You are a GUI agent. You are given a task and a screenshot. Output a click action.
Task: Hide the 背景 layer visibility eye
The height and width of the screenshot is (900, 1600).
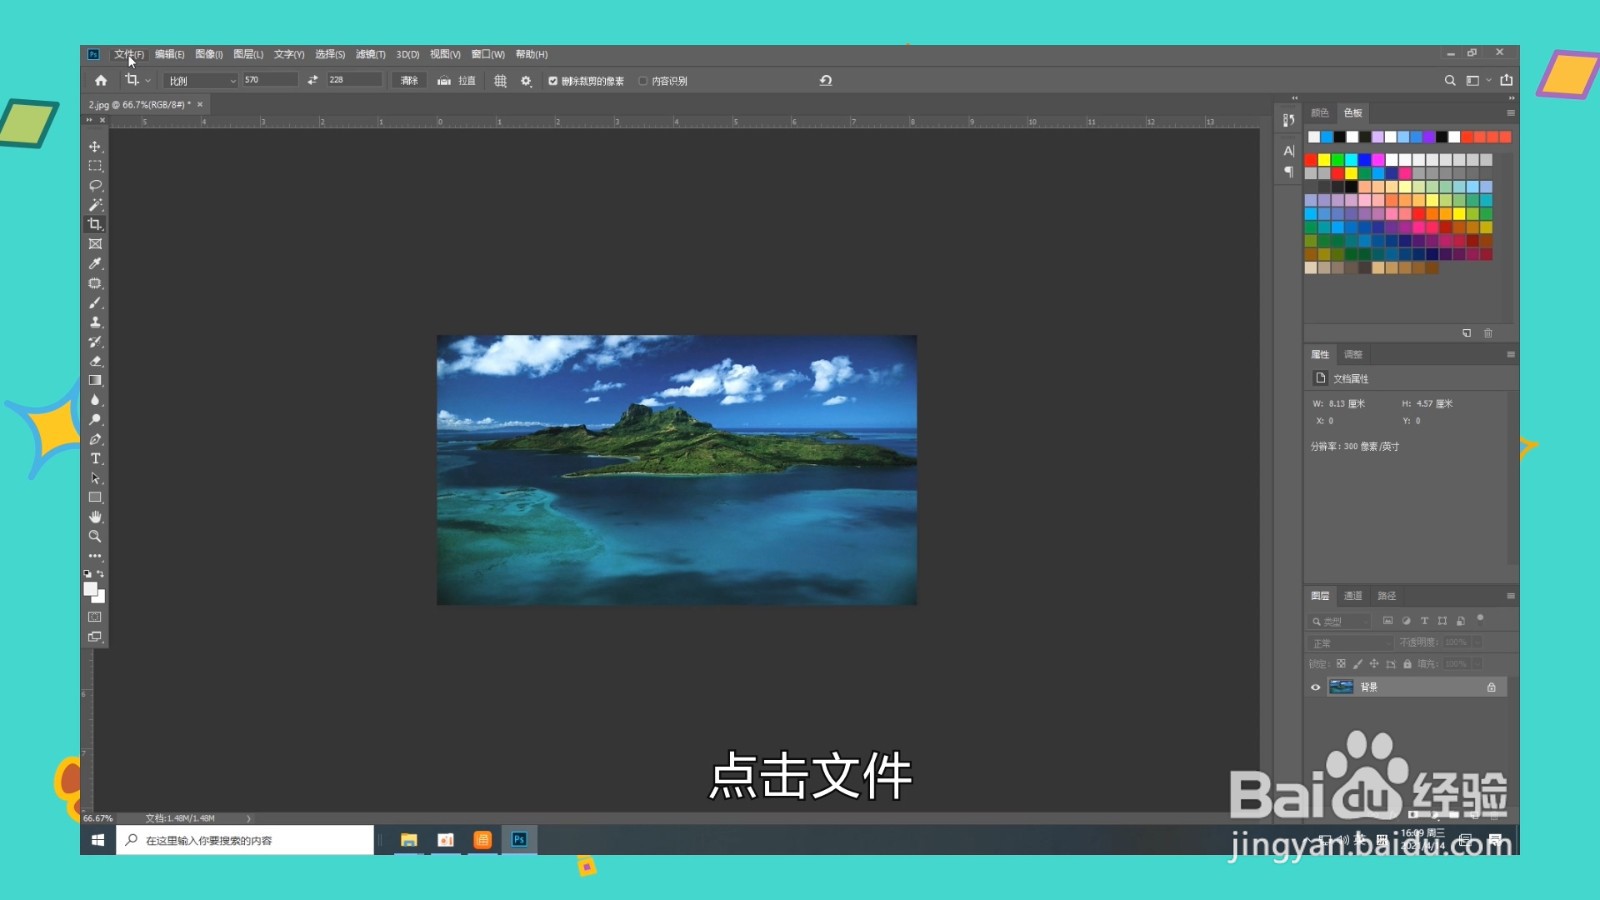pyautogui.click(x=1316, y=686)
